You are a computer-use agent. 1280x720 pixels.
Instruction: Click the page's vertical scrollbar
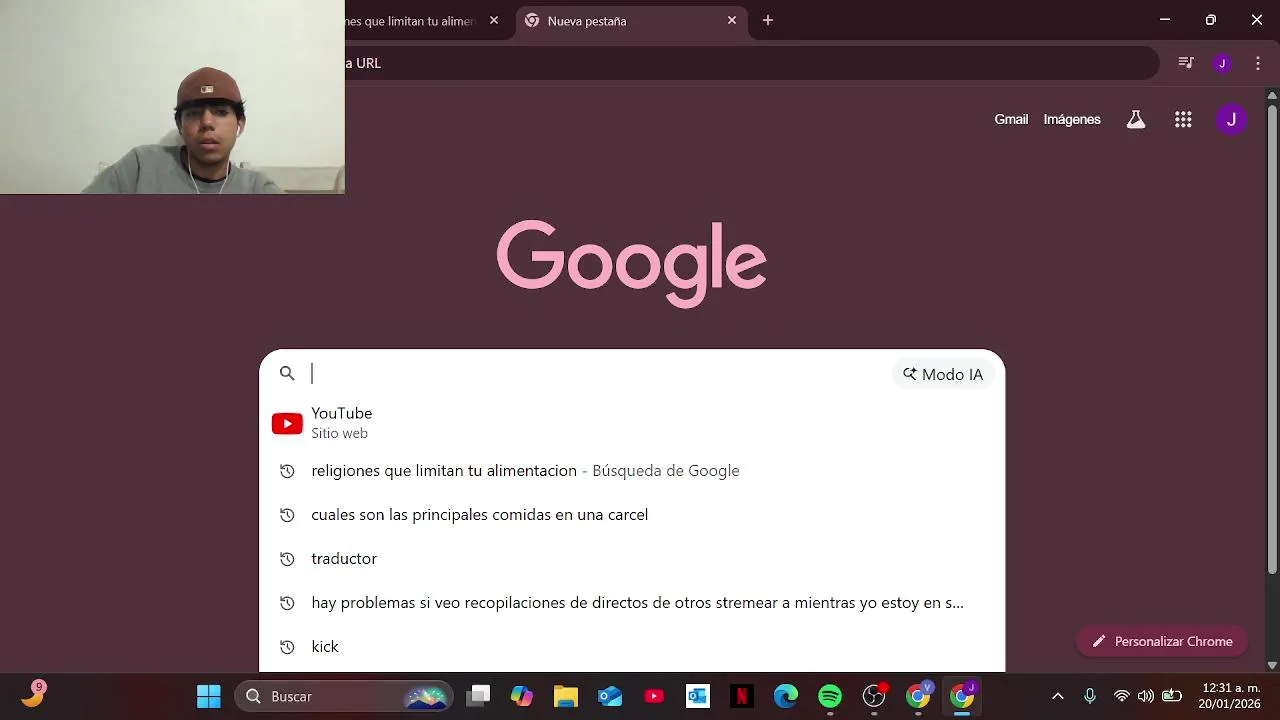1272,338
